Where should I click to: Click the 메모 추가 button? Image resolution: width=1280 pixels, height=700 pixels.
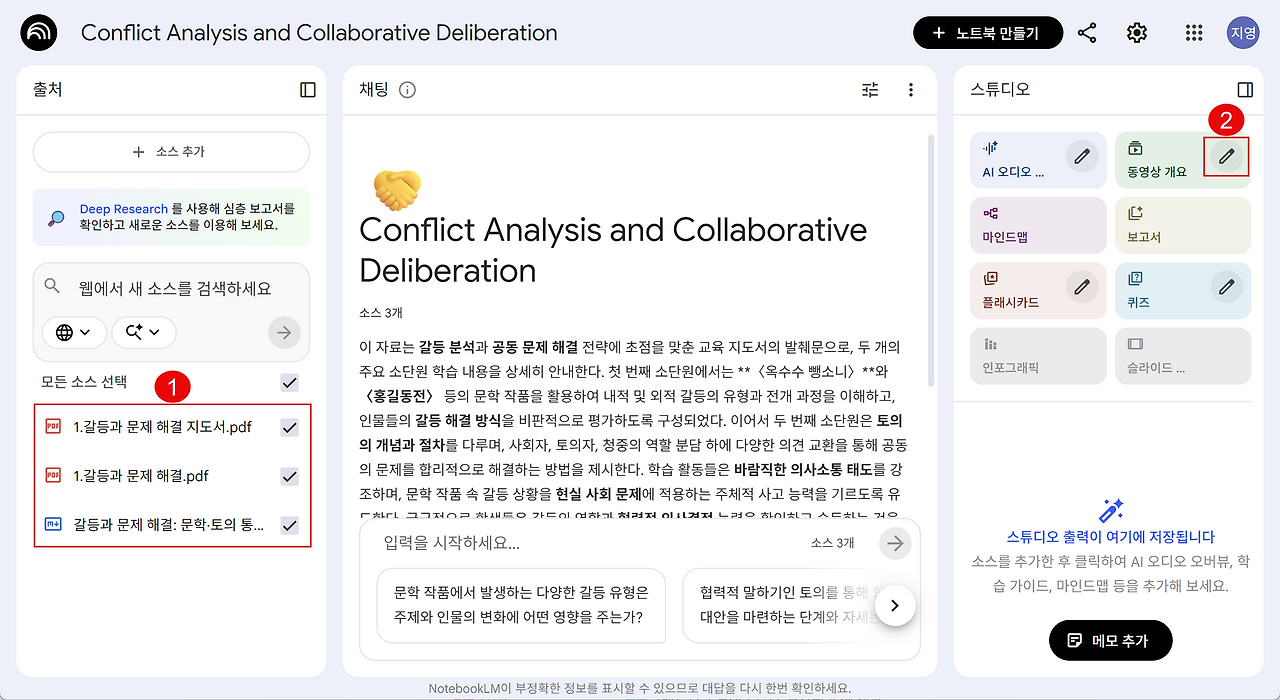click(x=1110, y=640)
